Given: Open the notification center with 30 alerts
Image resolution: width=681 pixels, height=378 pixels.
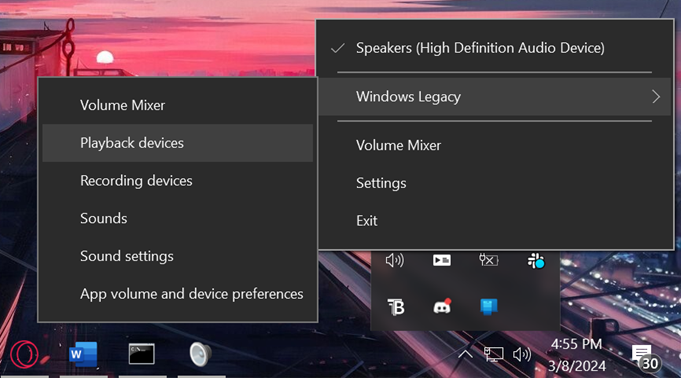Looking at the screenshot, I should tap(646, 358).
